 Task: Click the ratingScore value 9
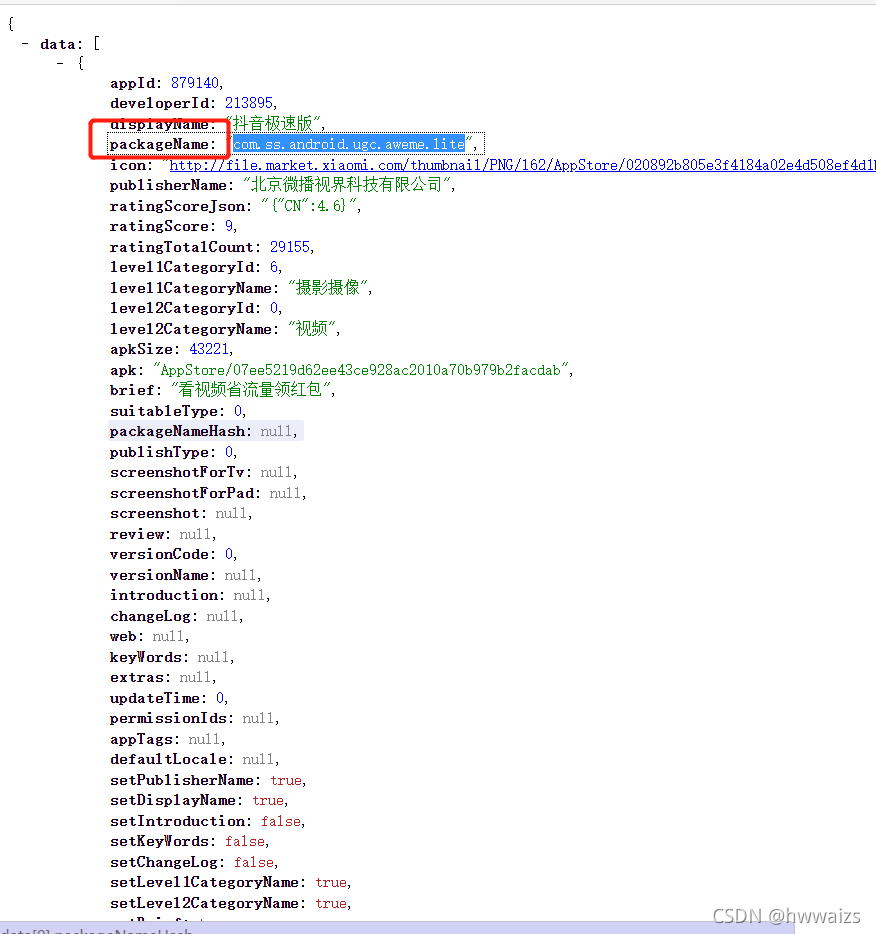(229, 226)
